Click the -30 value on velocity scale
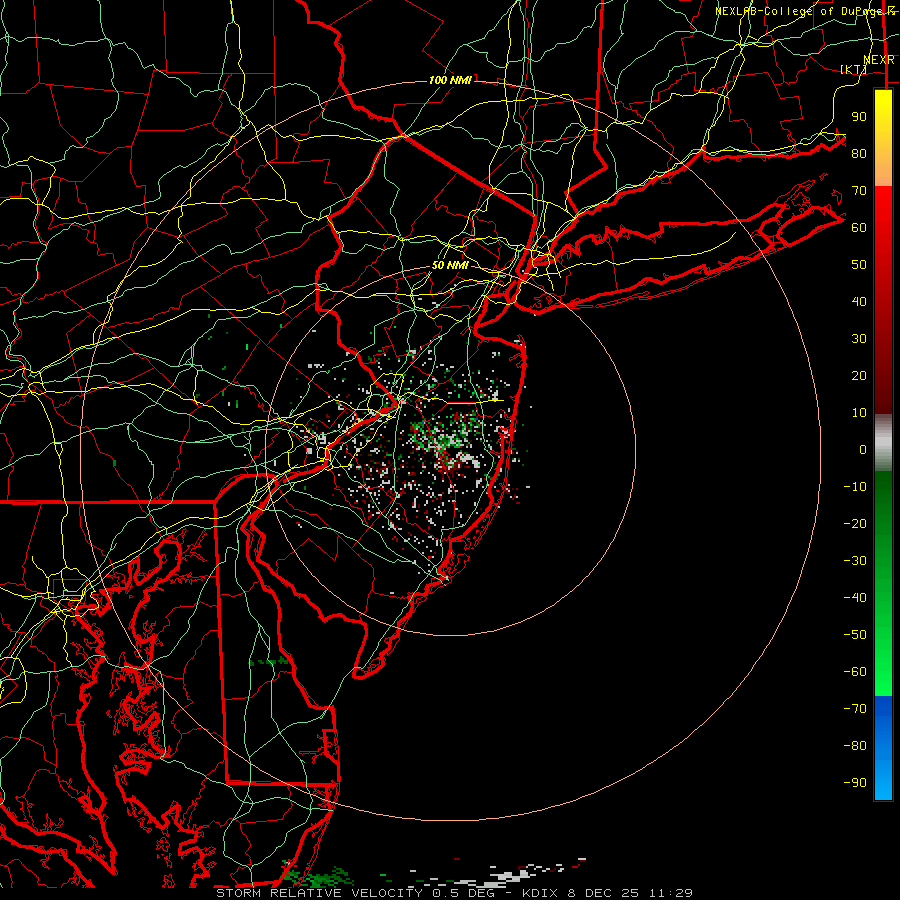 tap(855, 561)
